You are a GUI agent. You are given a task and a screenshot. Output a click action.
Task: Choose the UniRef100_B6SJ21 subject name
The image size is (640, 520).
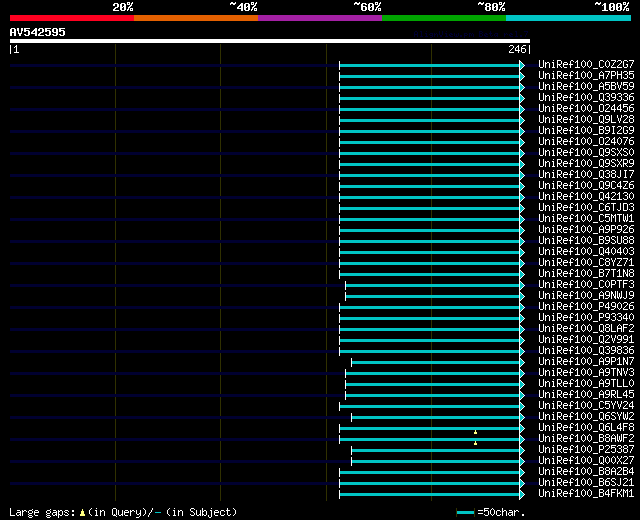(x=586, y=483)
